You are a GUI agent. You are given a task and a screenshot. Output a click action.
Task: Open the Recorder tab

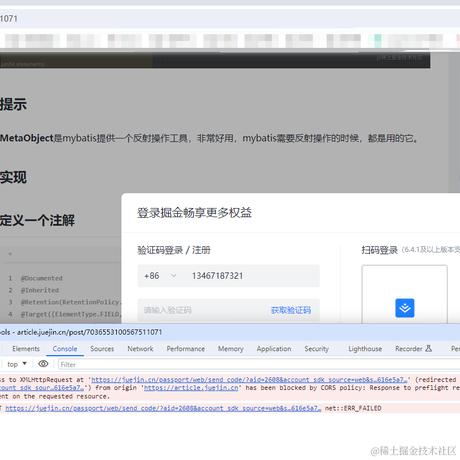413,349
